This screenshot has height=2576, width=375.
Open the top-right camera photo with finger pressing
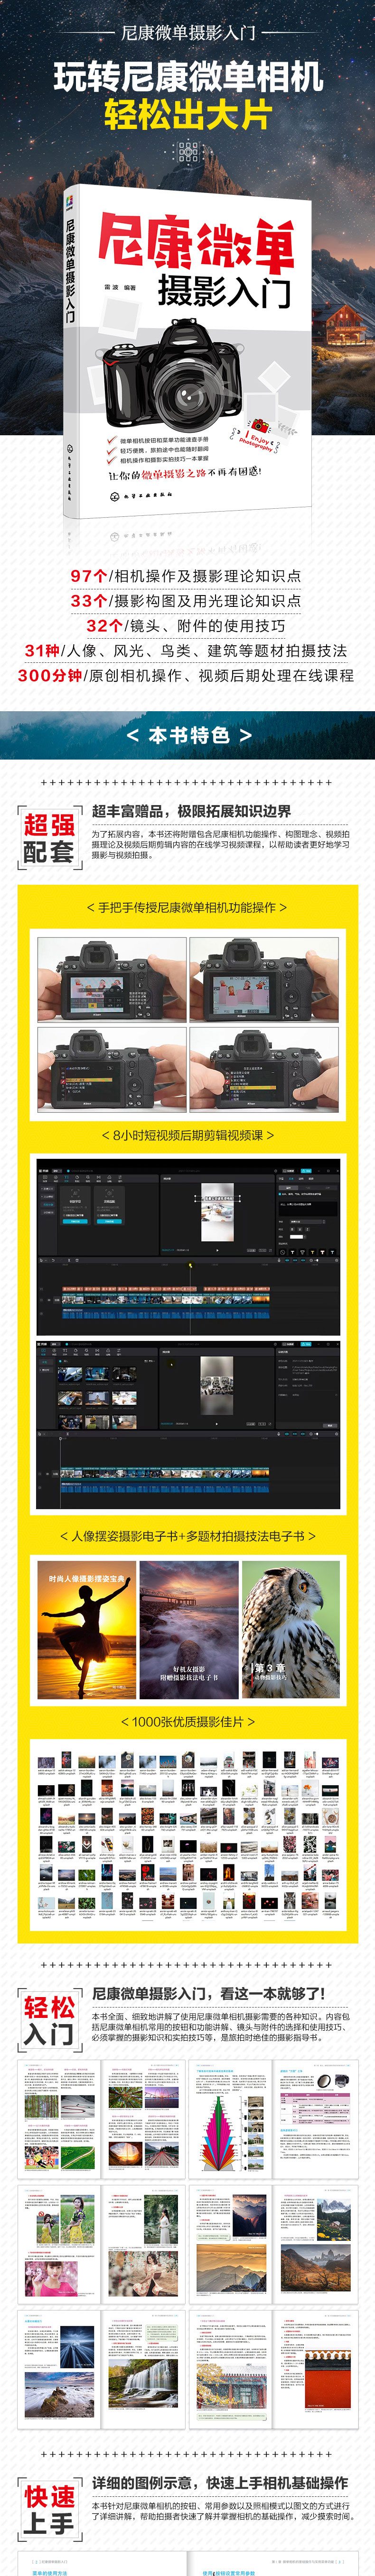(264, 979)
